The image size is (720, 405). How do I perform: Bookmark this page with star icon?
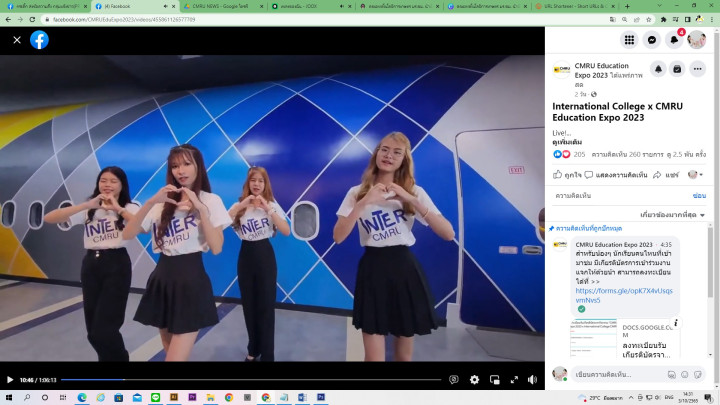click(x=648, y=20)
